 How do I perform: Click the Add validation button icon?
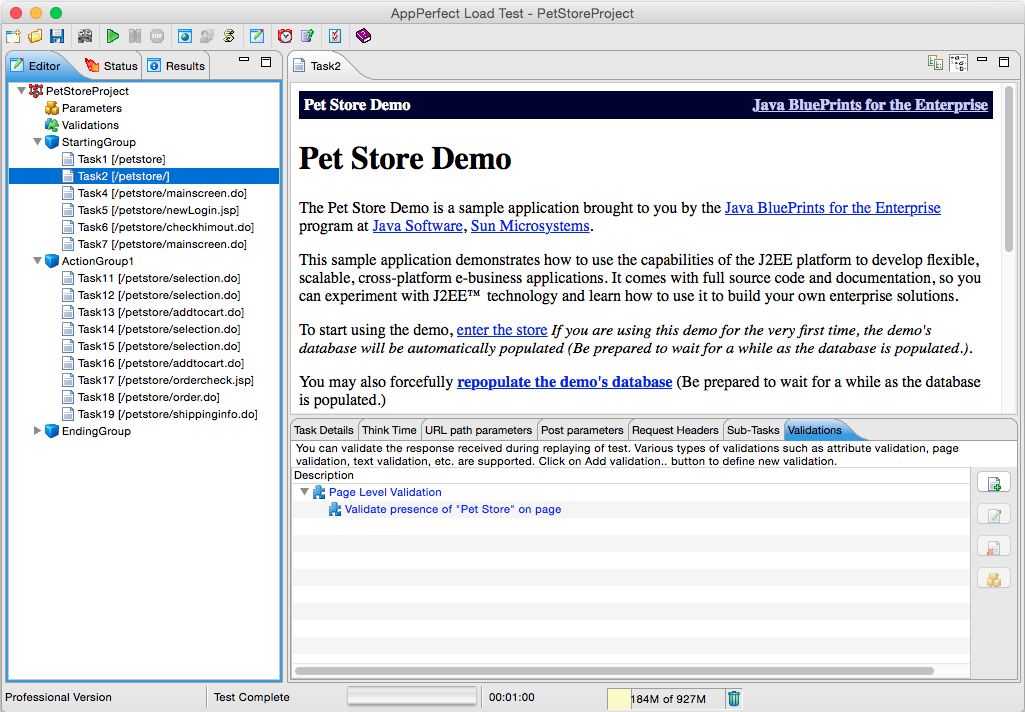(x=994, y=483)
